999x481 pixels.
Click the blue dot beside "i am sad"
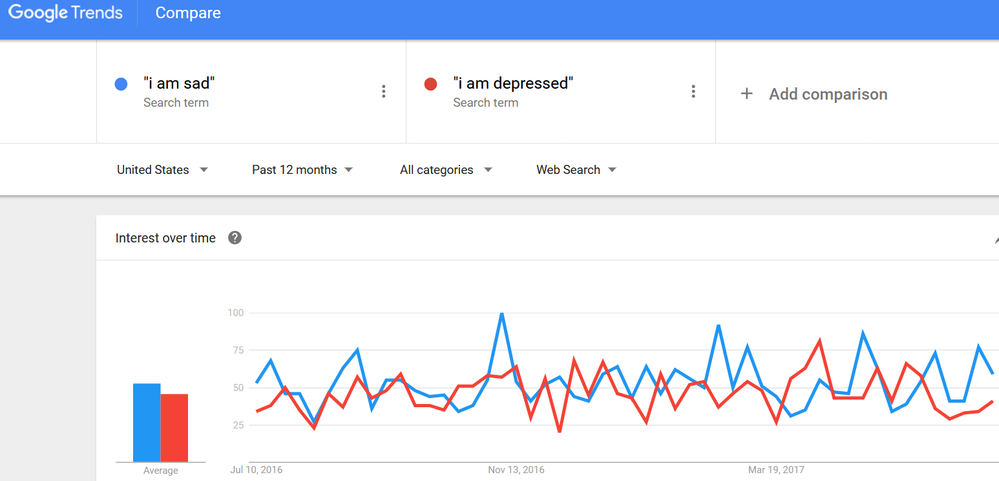[121, 83]
